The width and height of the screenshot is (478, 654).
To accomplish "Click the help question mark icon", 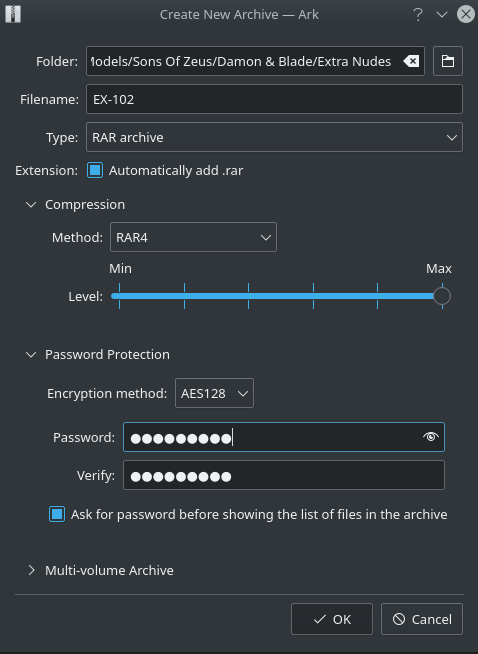I will 418,15.
